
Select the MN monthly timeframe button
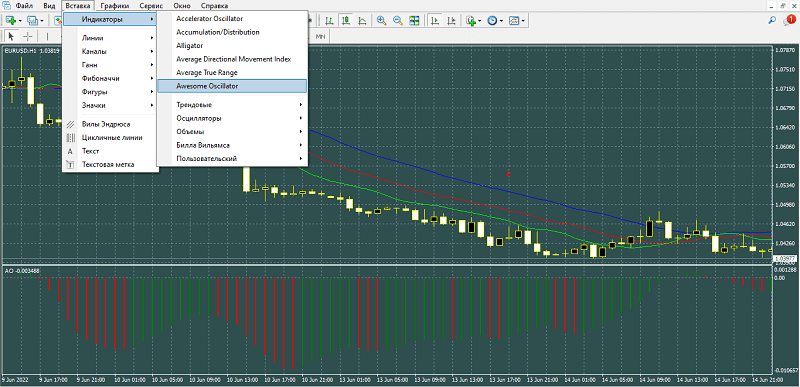[x=320, y=37]
